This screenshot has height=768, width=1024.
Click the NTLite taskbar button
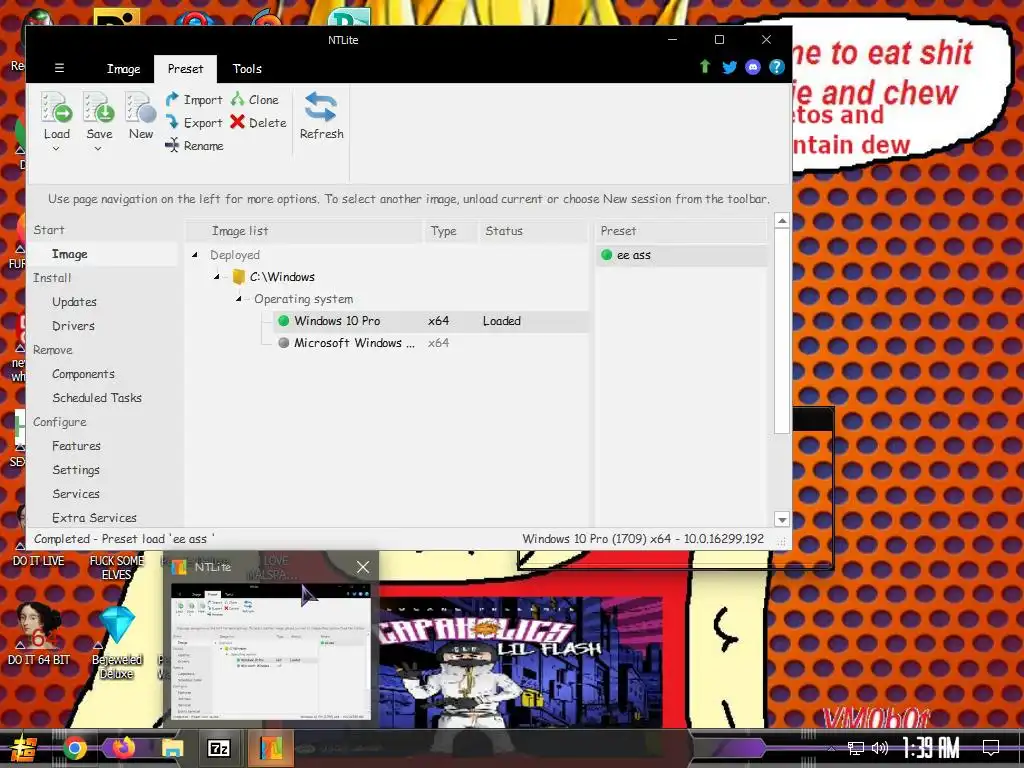point(270,748)
